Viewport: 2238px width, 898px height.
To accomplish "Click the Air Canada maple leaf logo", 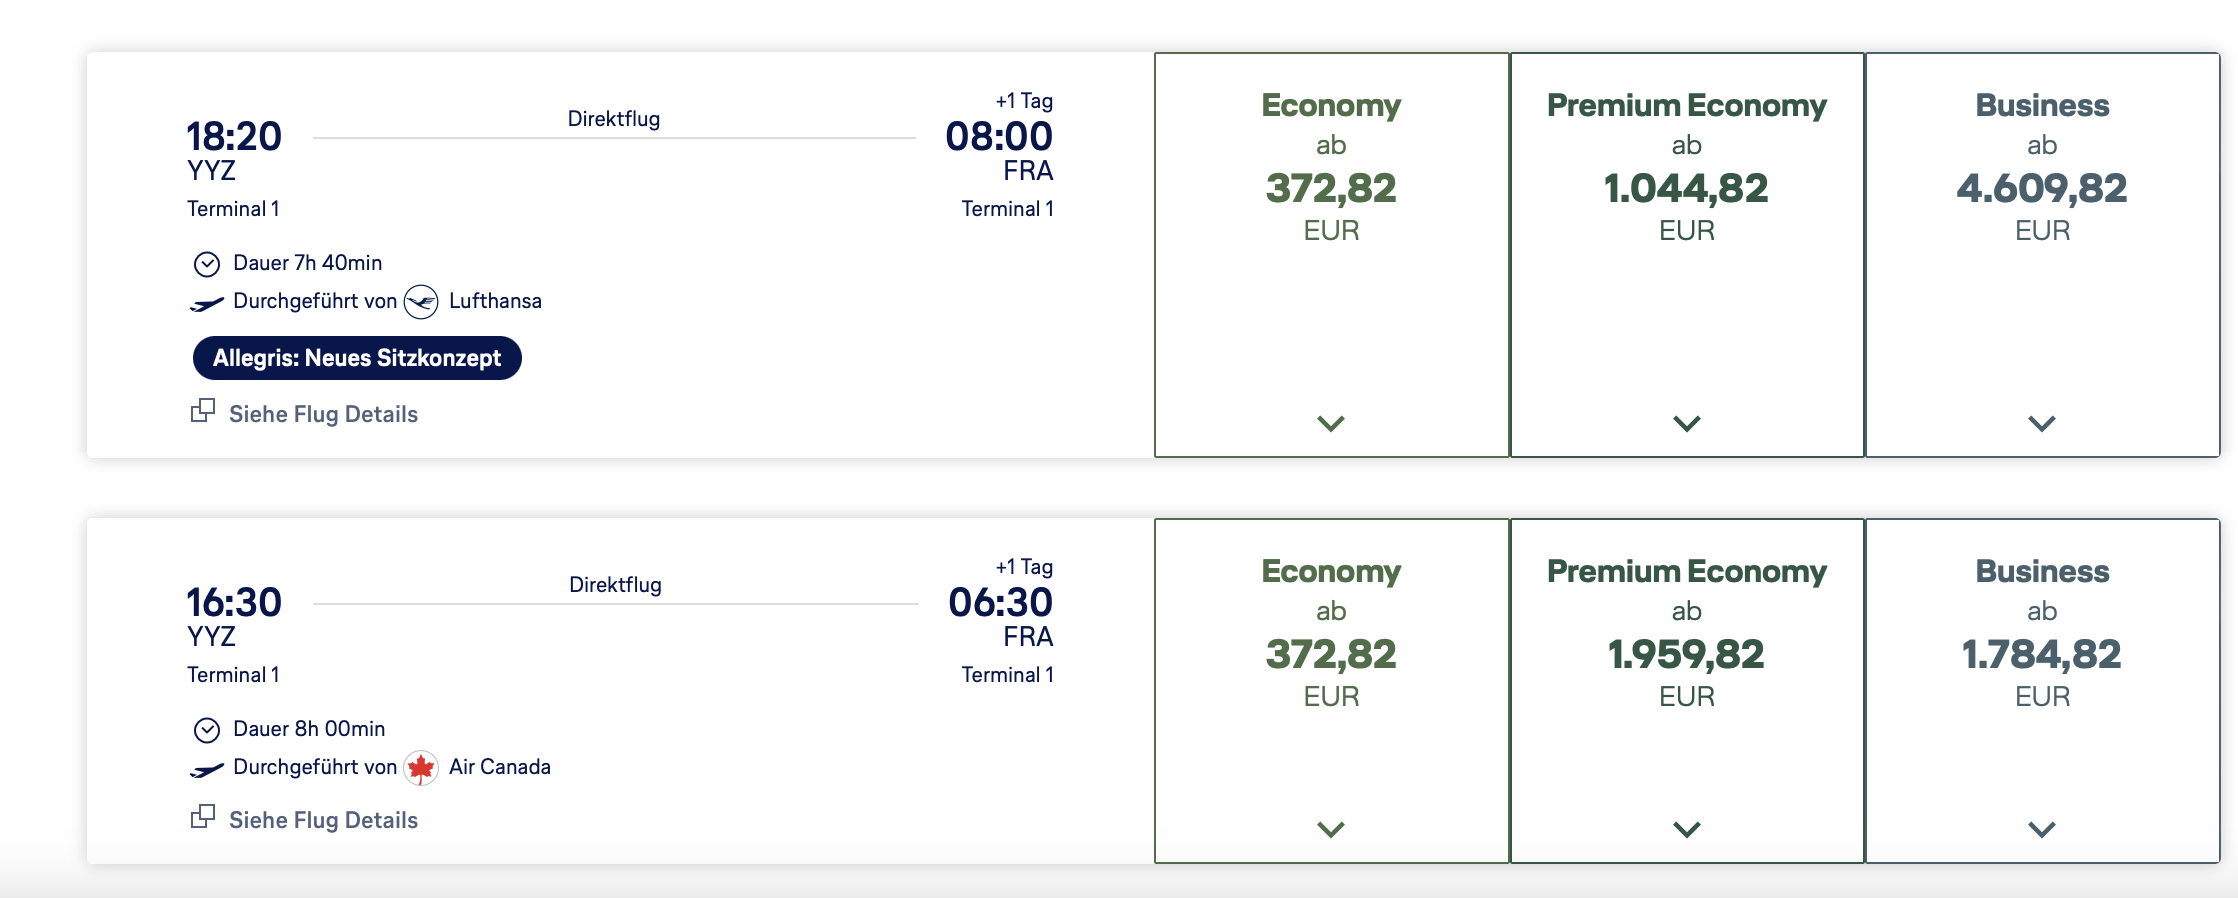I will tap(421, 768).
